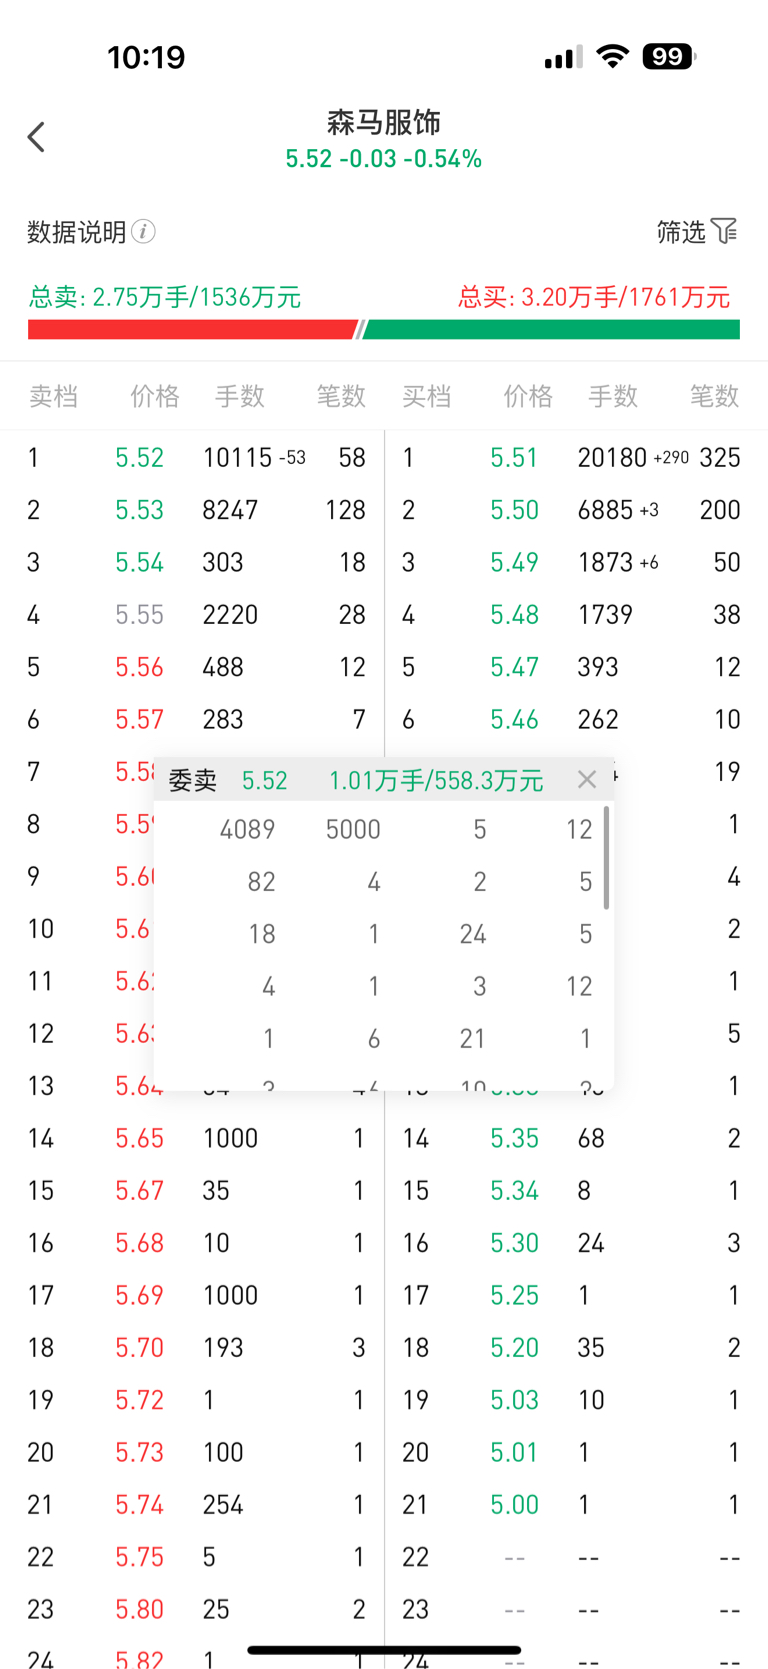Select sell level 2 price 5.53

[x=139, y=510]
